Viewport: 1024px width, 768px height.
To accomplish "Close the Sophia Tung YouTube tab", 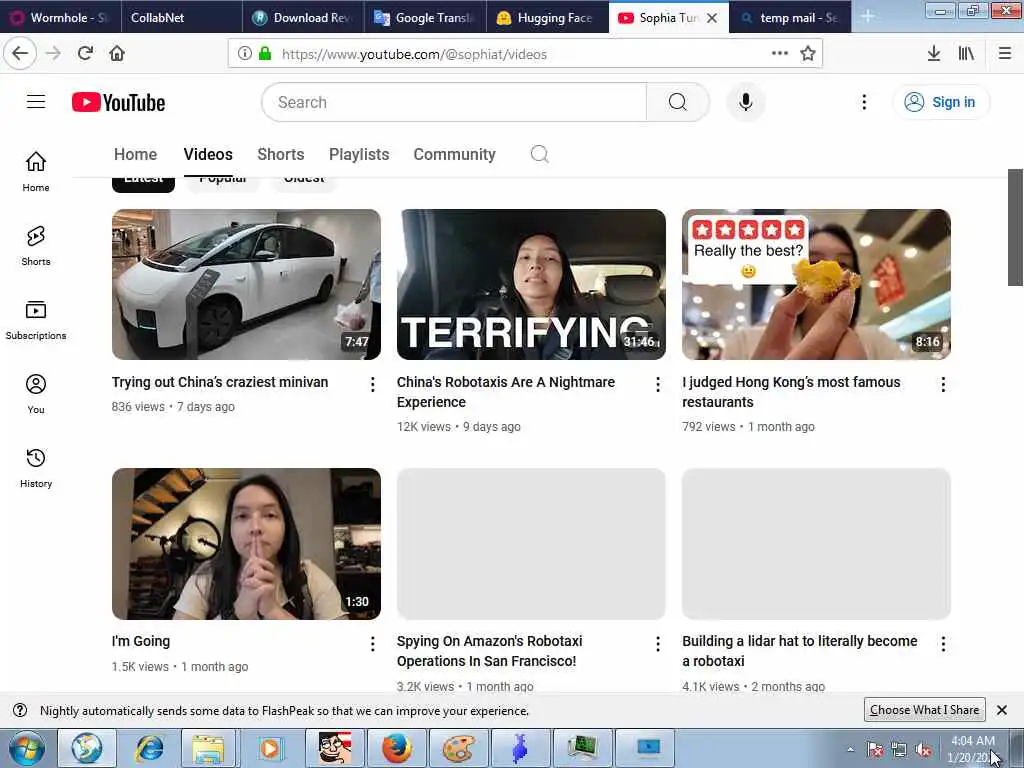I will 712,18.
